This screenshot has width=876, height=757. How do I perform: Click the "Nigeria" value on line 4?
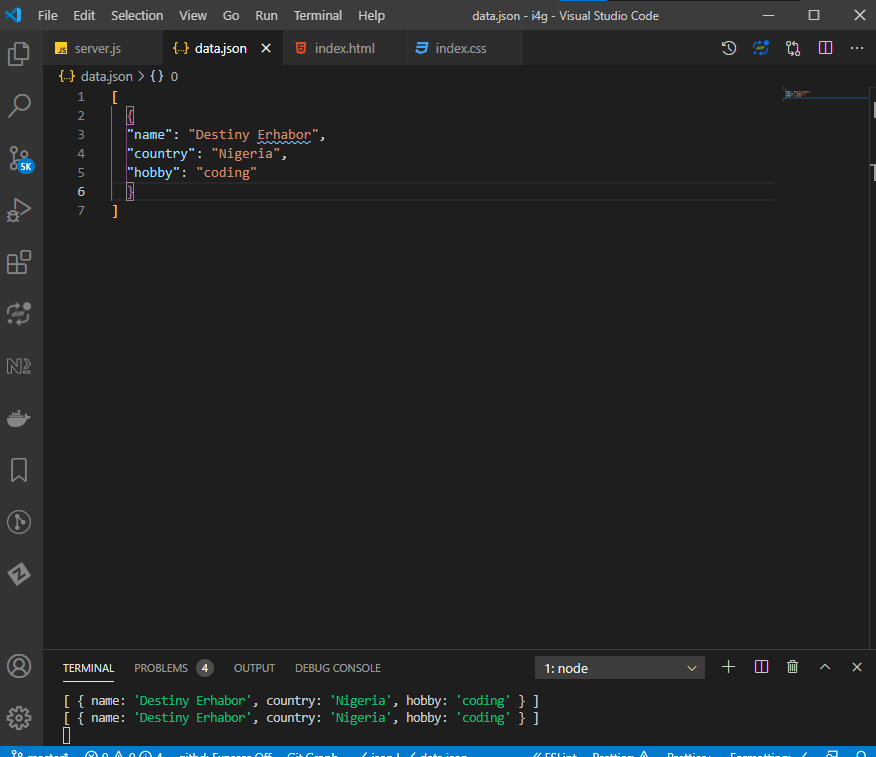tap(245, 154)
